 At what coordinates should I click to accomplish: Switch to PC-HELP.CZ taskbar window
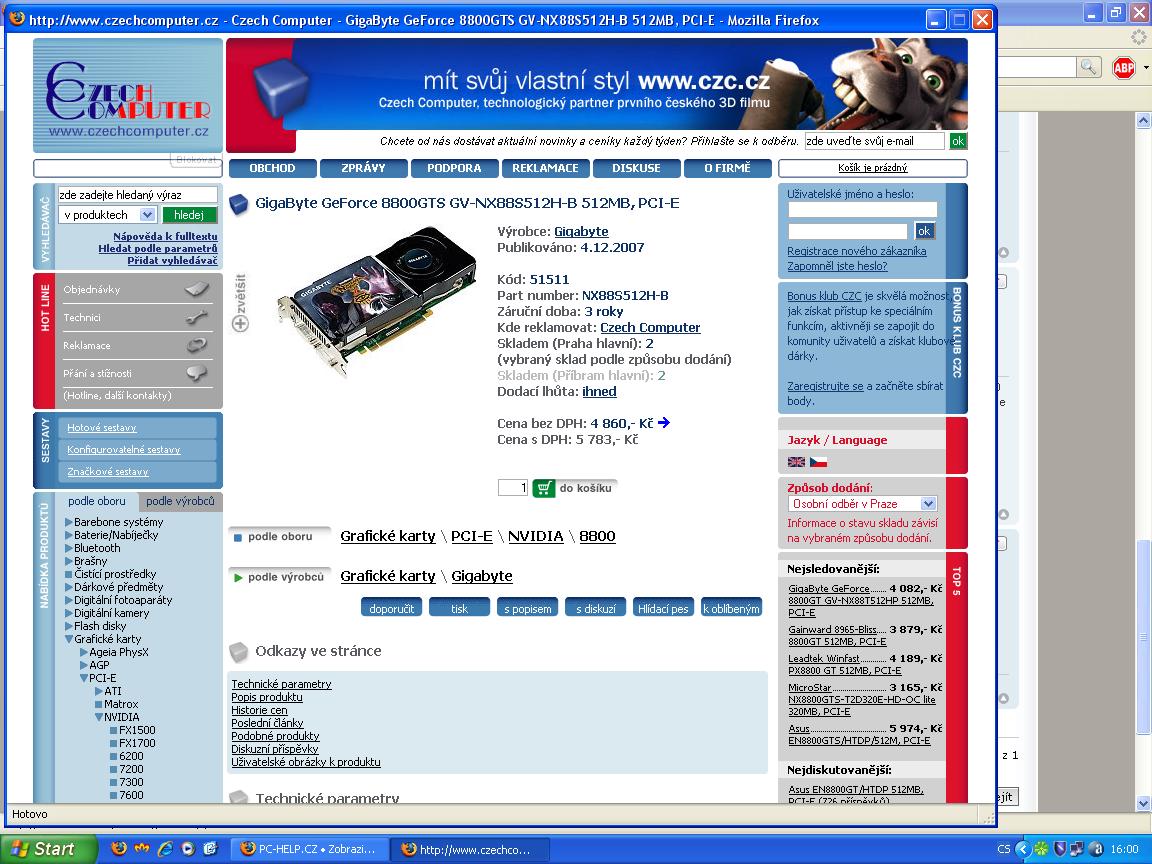click(x=309, y=849)
